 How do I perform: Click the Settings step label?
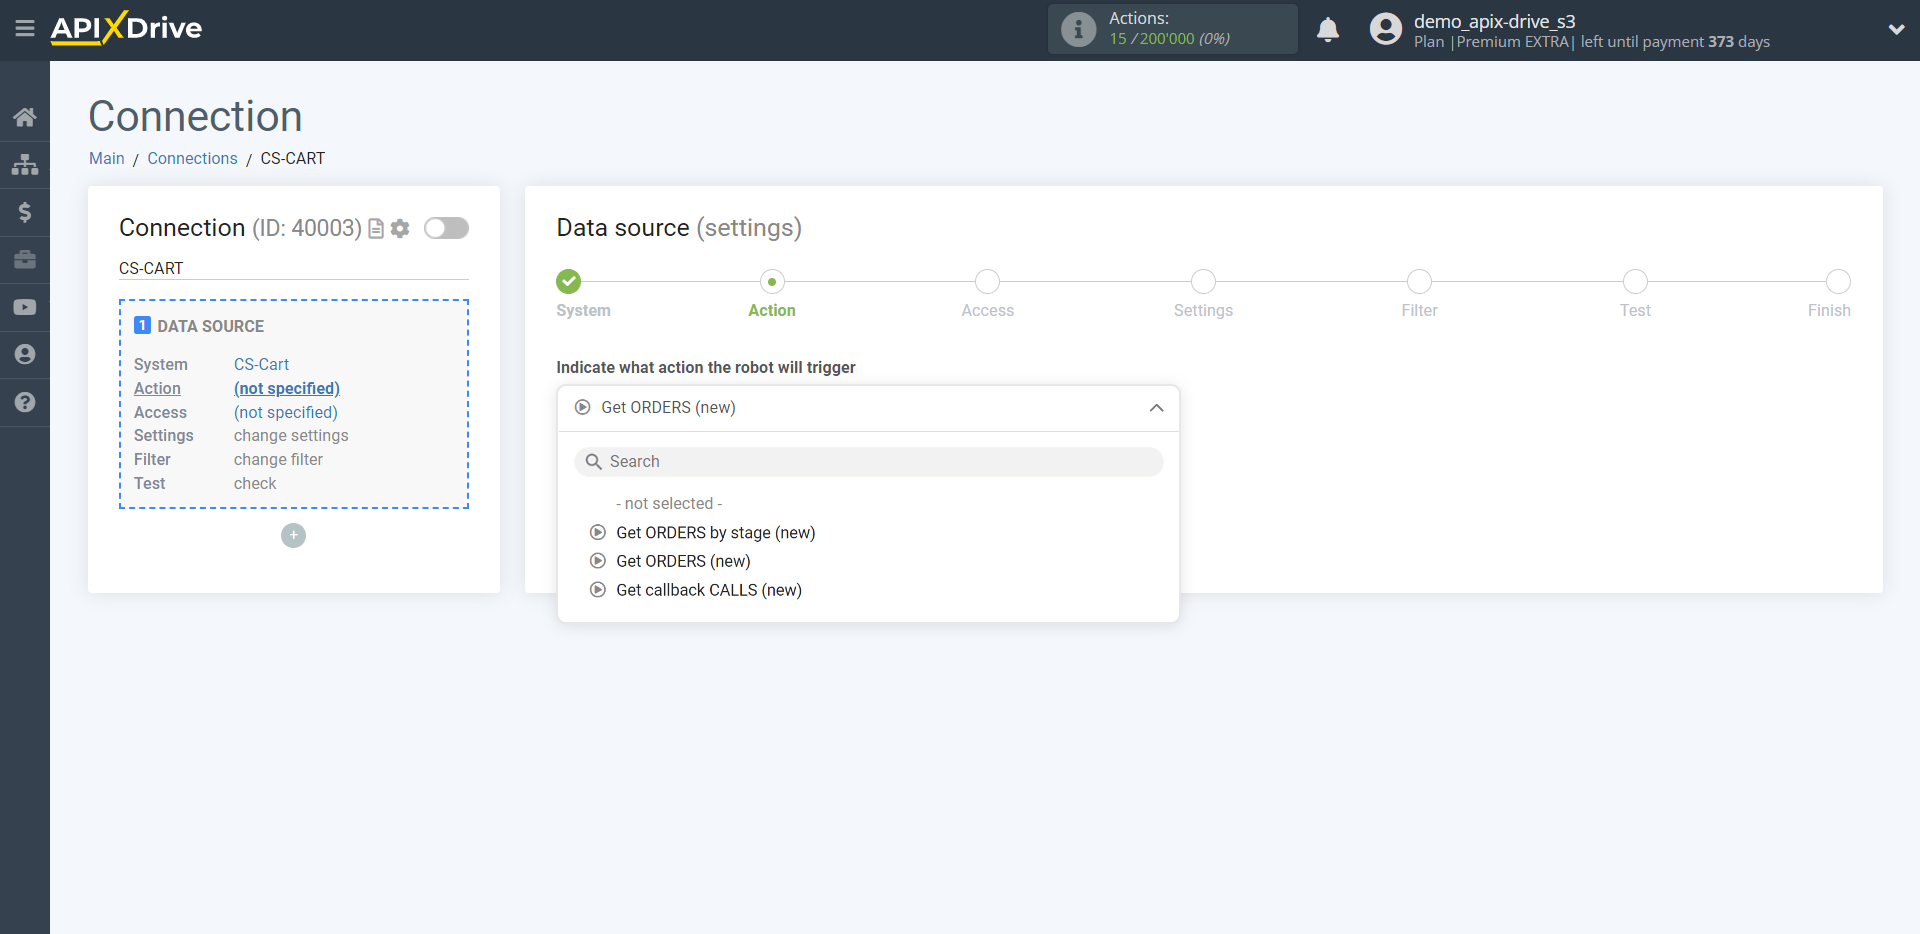[1203, 310]
